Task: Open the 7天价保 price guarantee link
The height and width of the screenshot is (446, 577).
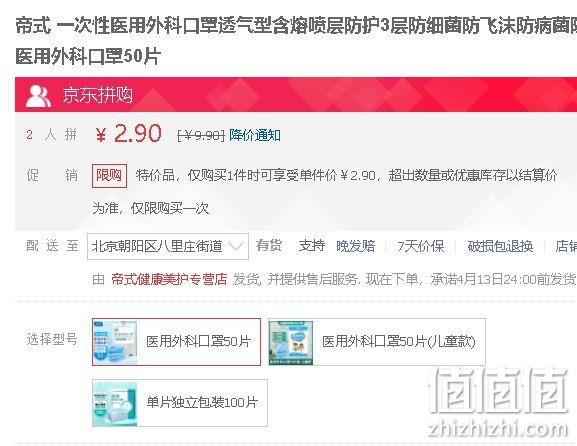Action: [421, 246]
